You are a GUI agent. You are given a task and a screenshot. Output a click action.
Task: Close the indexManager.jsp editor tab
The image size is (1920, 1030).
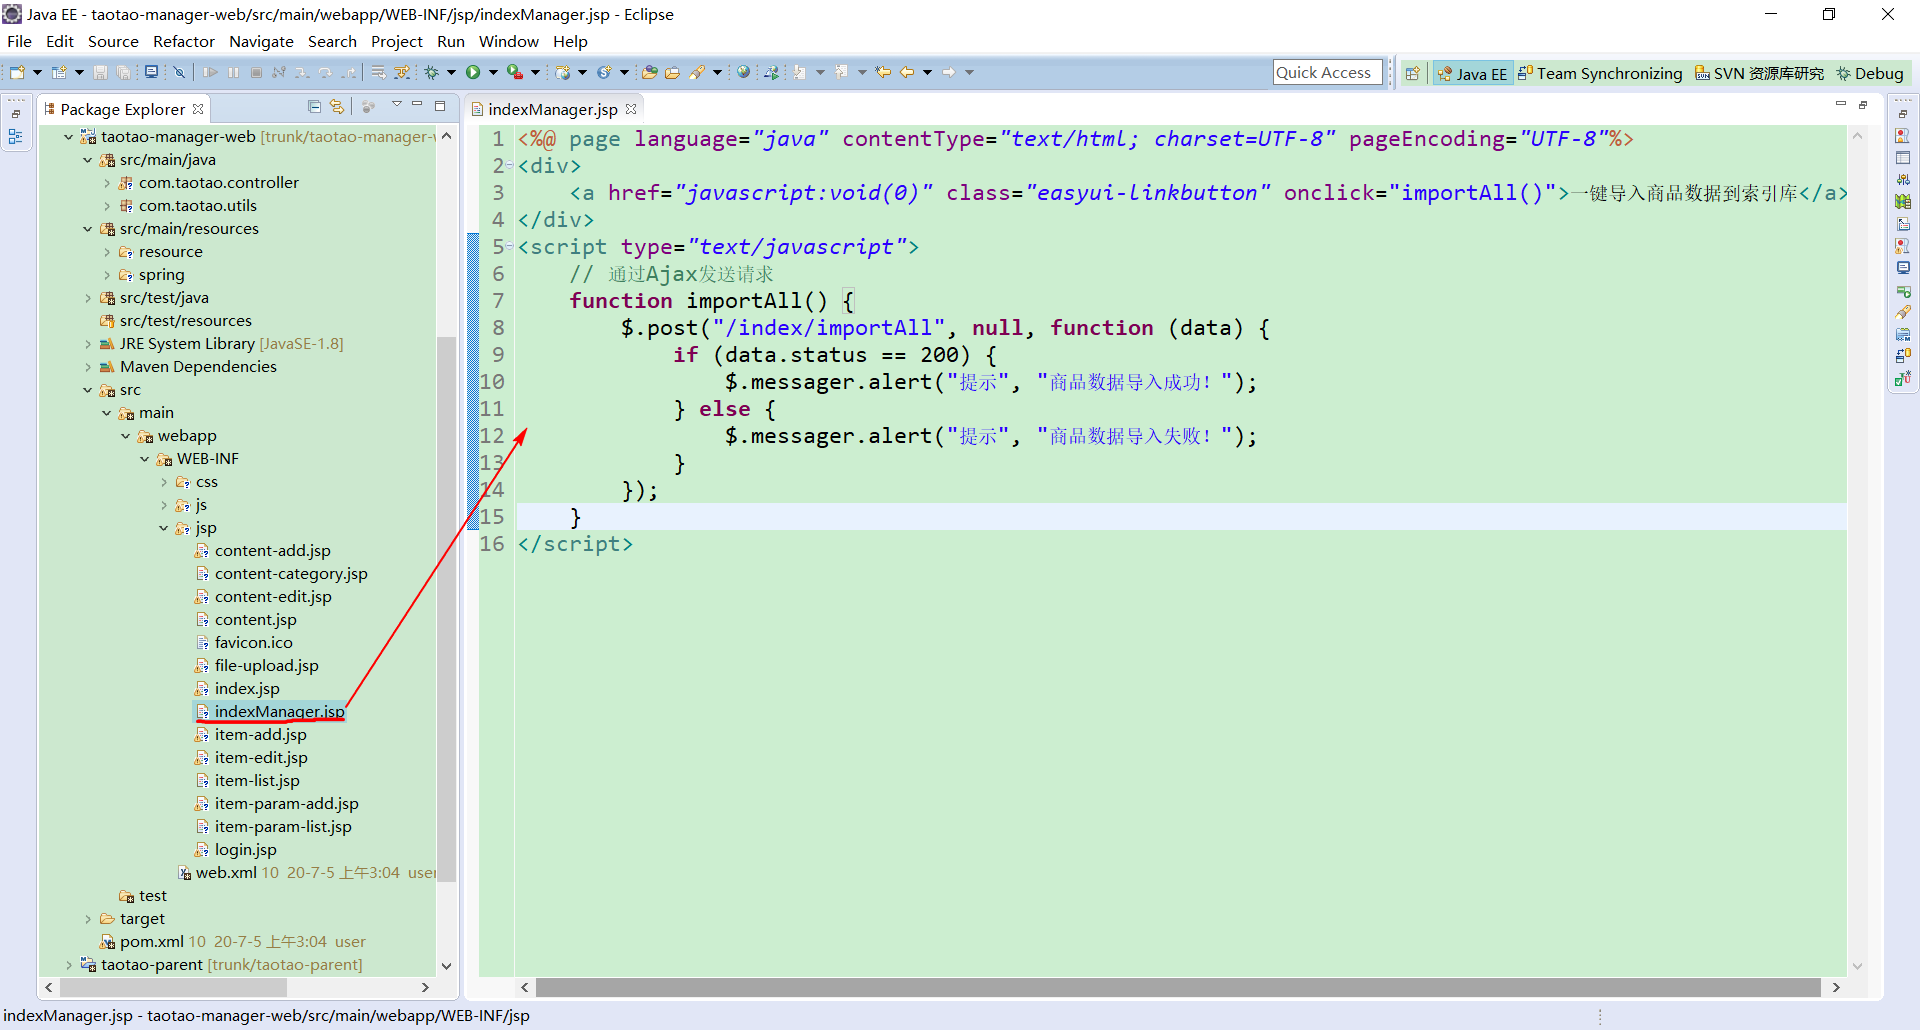(x=631, y=109)
